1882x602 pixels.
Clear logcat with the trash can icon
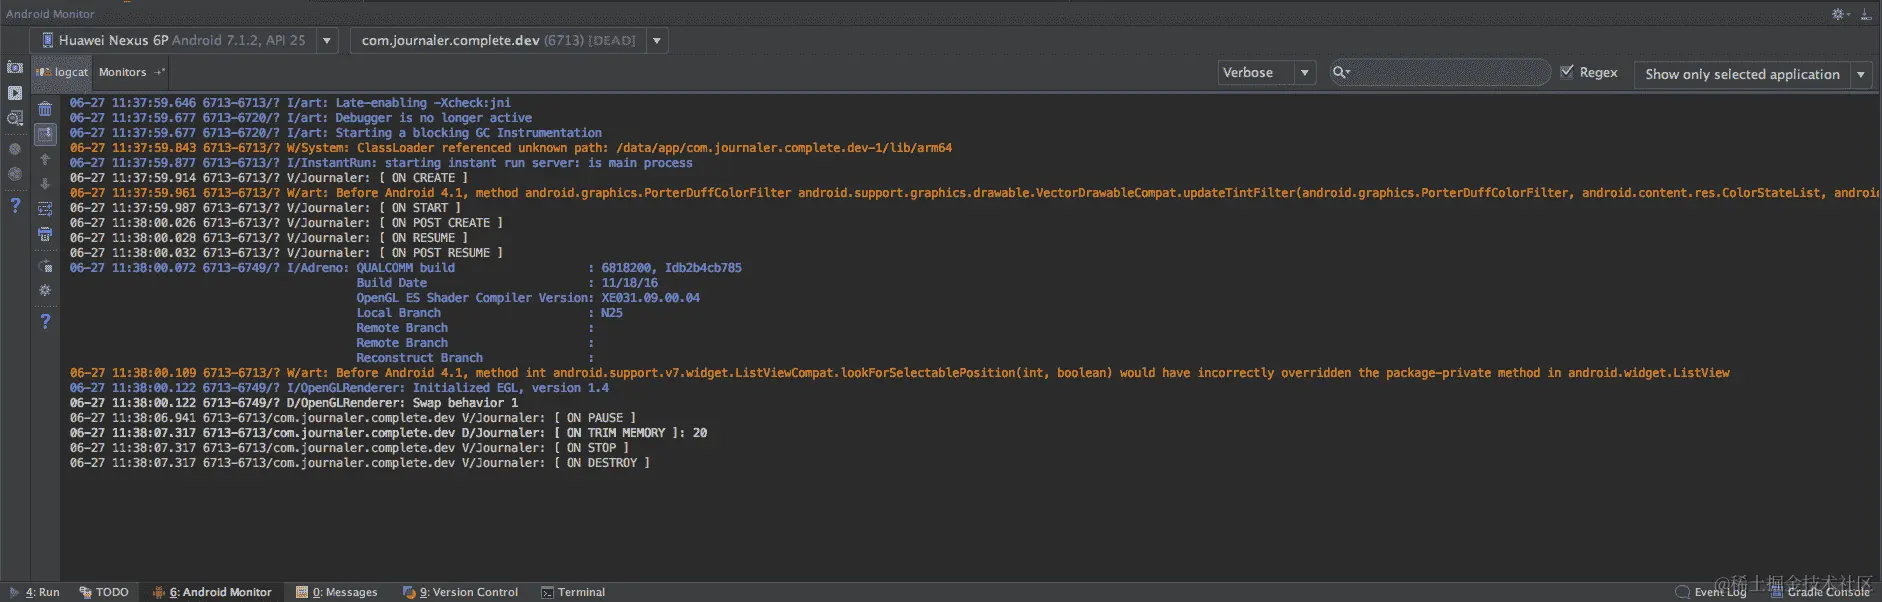(x=45, y=109)
